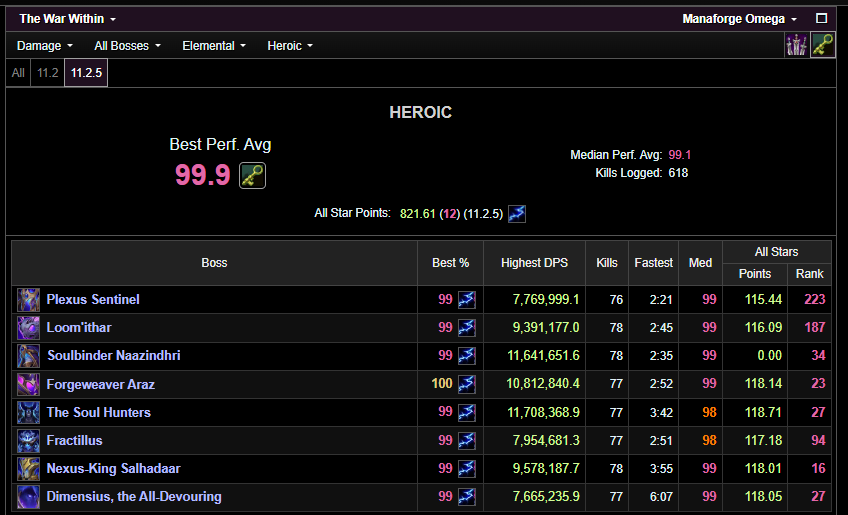This screenshot has height=515, width=848.
Task: Click the 821.61 All Star Points value
Action: (418, 214)
